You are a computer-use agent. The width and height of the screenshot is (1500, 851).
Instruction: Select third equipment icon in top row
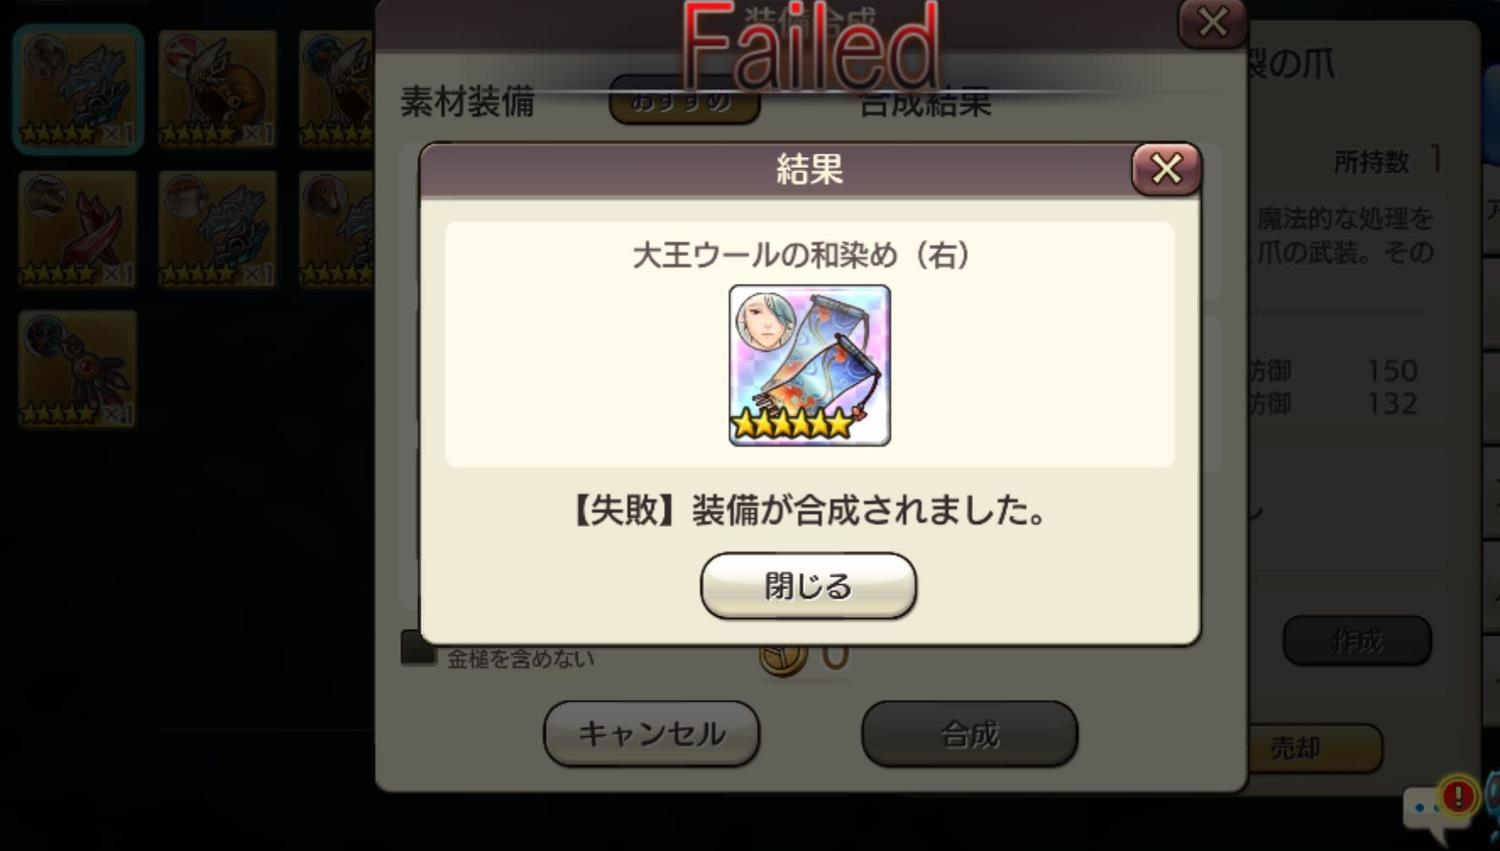point(337,89)
